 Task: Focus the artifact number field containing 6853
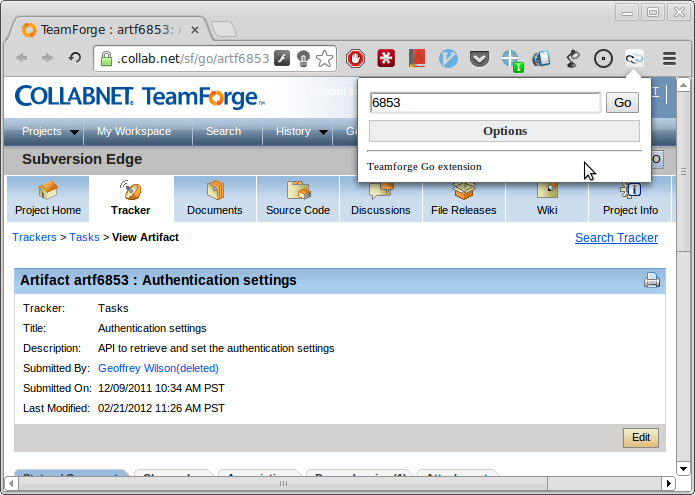click(x=485, y=103)
